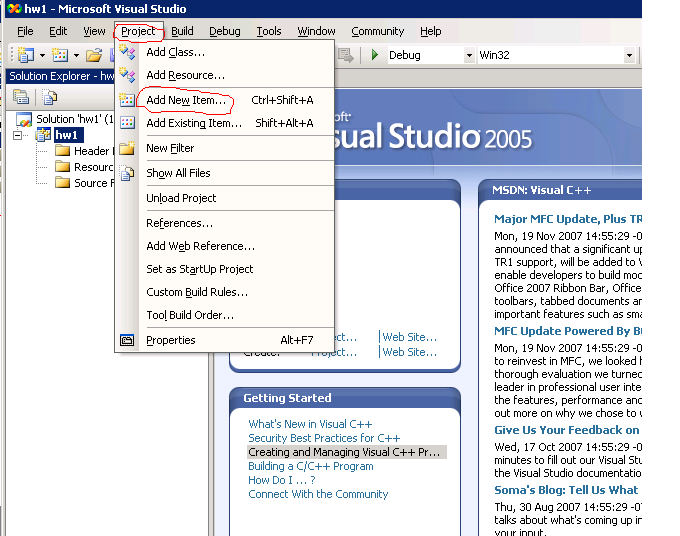Open What's New in Visual C++ link

(310, 424)
